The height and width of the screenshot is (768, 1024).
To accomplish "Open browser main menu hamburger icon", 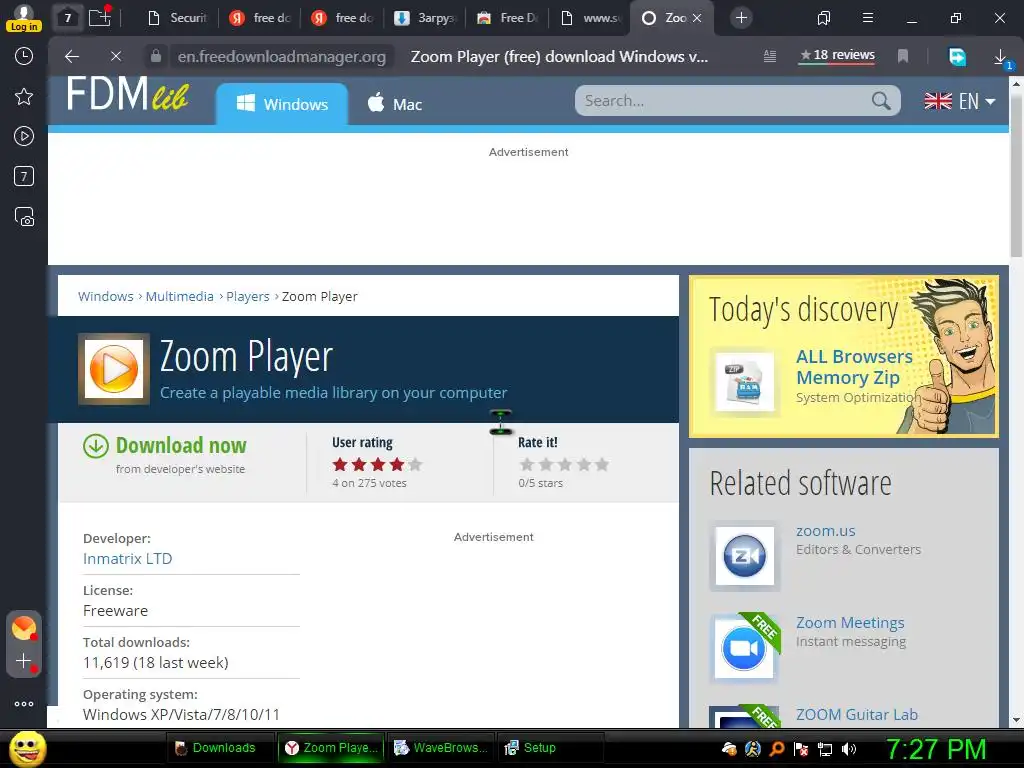I will (867, 18).
